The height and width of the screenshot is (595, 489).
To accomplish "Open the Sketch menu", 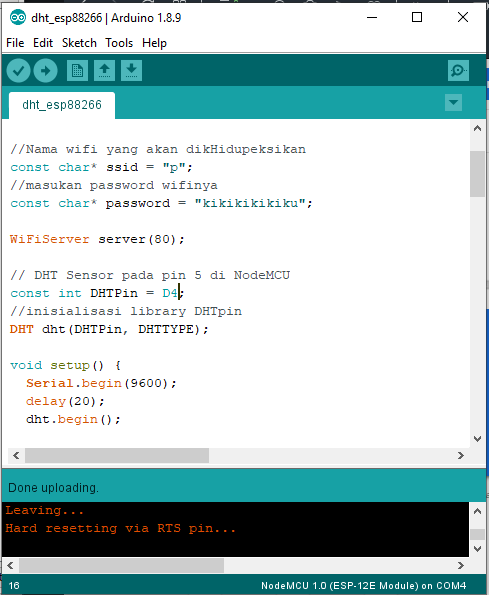I will (79, 43).
